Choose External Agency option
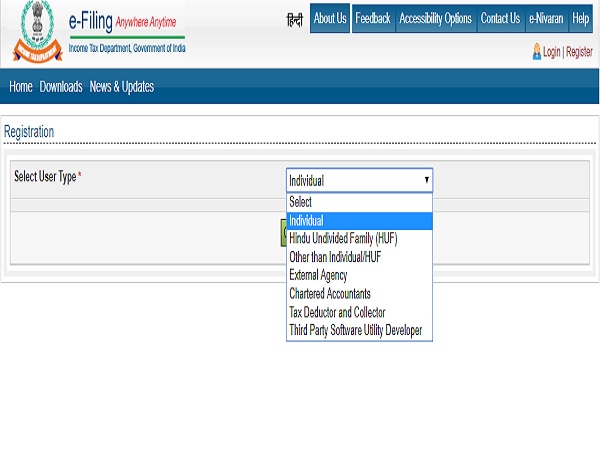Image resolution: width=600 pixels, height=450 pixels. (x=359, y=276)
